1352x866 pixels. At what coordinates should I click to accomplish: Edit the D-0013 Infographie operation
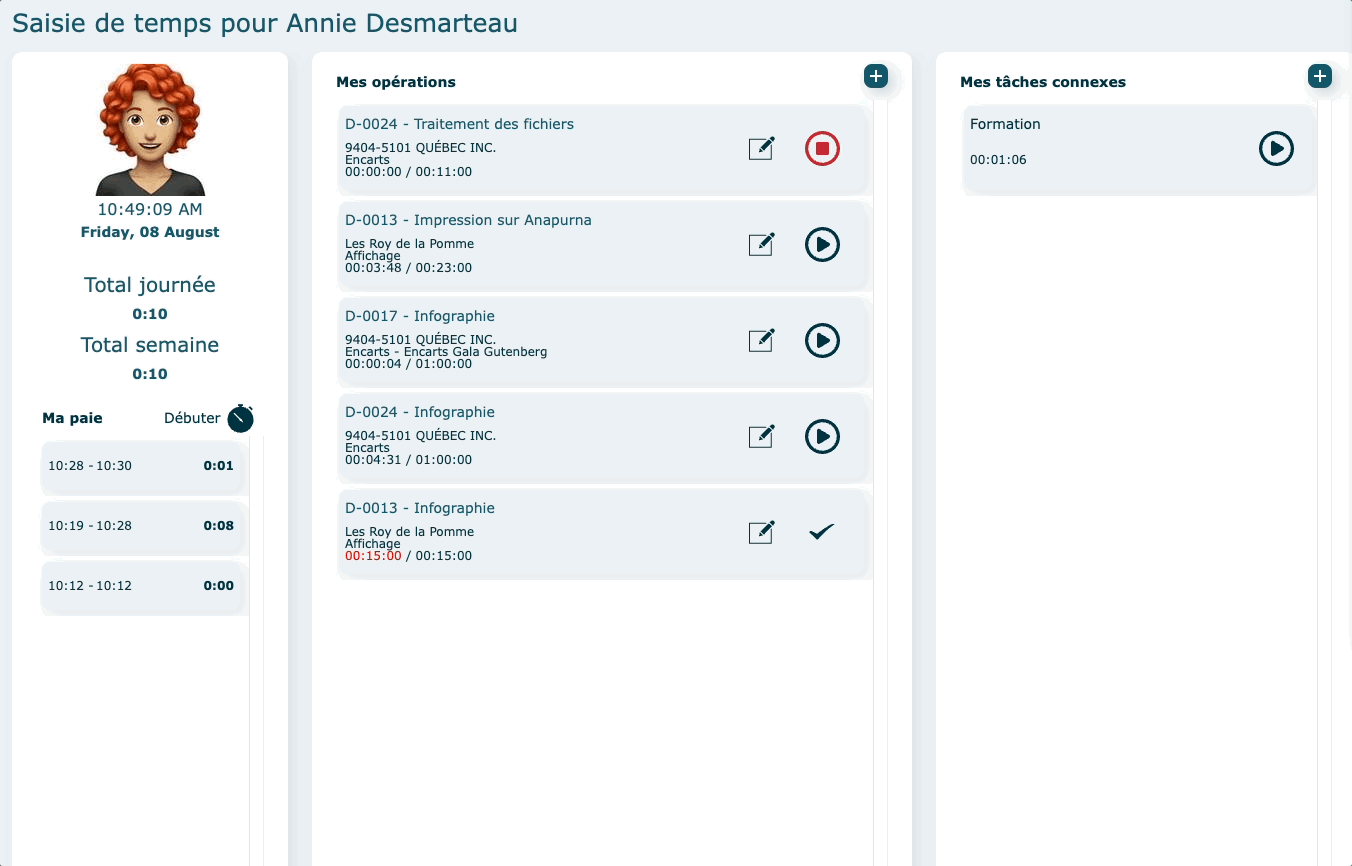pos(761,533)
